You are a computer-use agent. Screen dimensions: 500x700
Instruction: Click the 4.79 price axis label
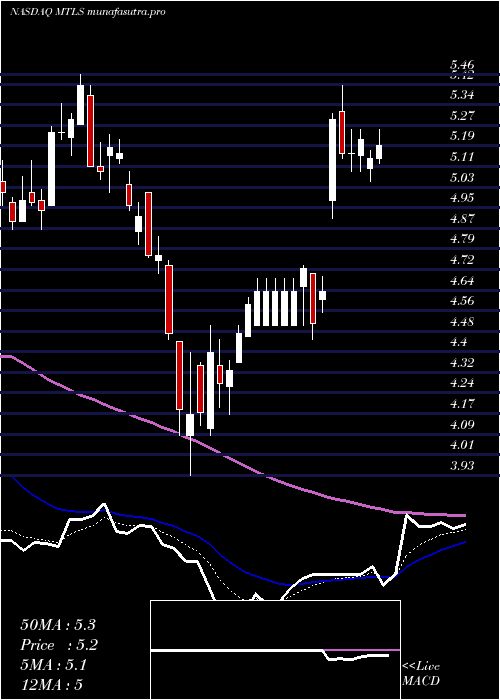pyautogui.click(x=462, y=238)
